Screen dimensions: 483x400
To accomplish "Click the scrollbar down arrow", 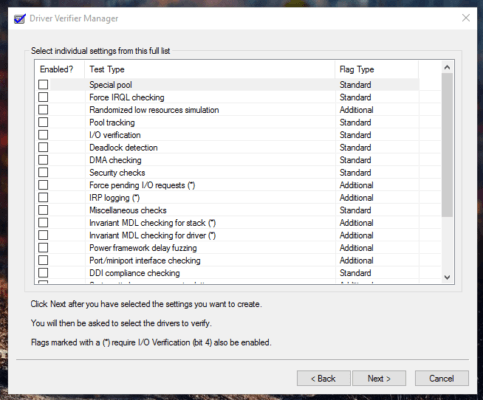I will click(x=447, y=277).
